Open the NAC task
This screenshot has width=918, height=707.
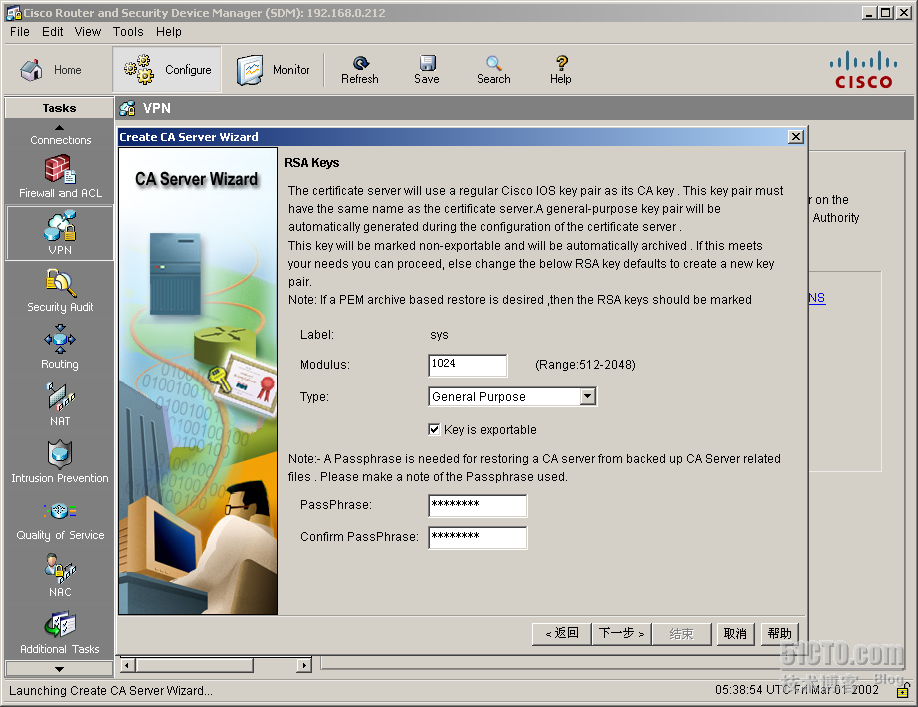coord(60,575)
